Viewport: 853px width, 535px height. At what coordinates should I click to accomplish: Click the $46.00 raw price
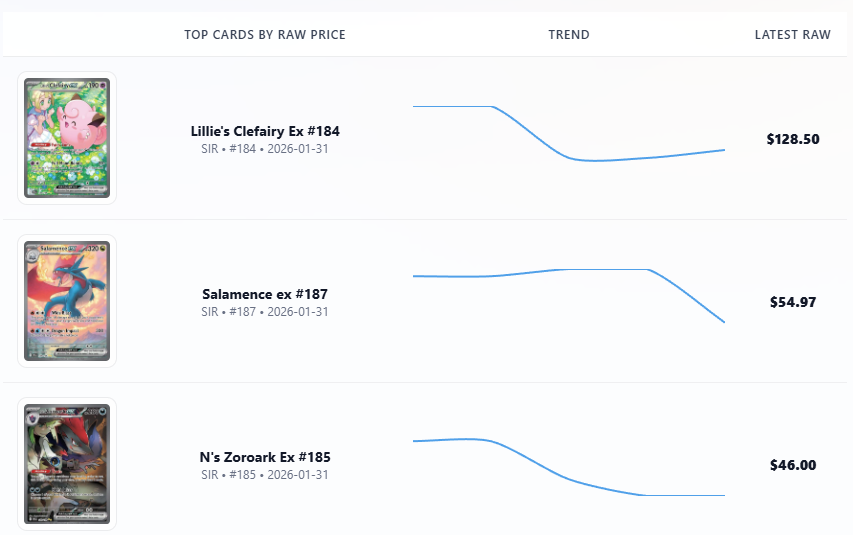tap(793, 465)
